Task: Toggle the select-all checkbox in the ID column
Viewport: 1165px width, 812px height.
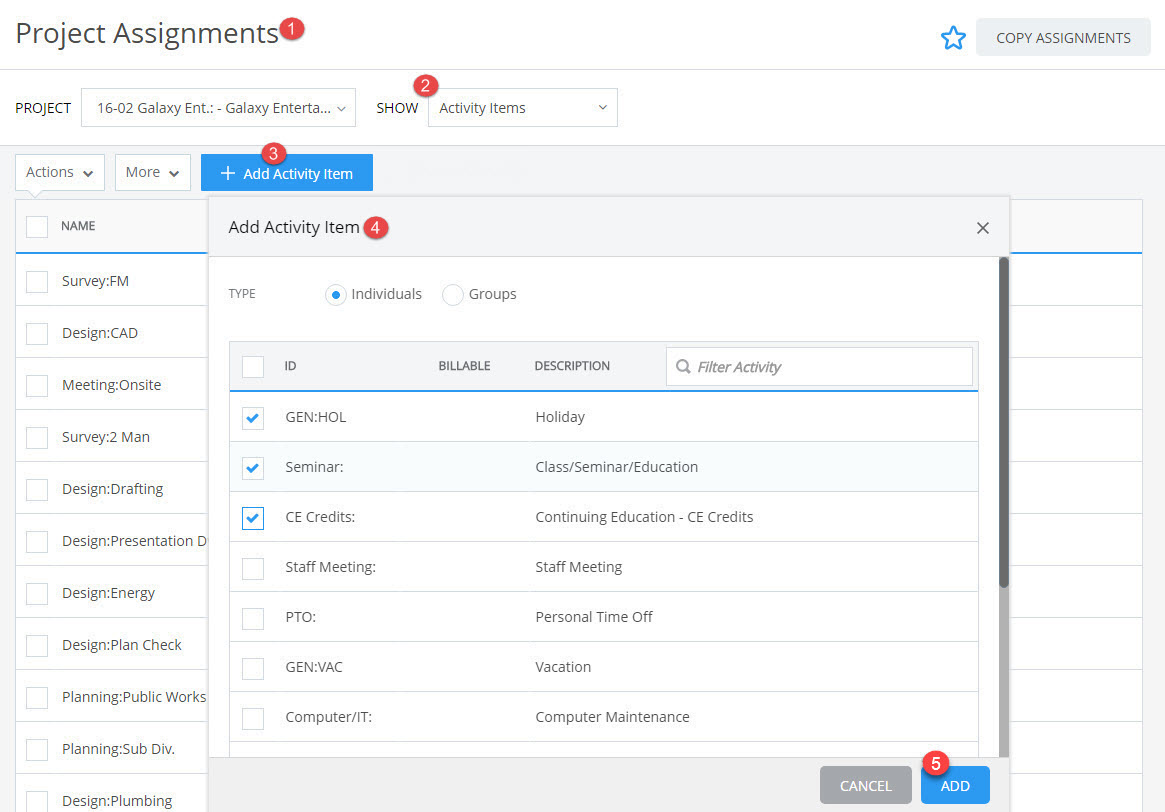Action: 253,366
